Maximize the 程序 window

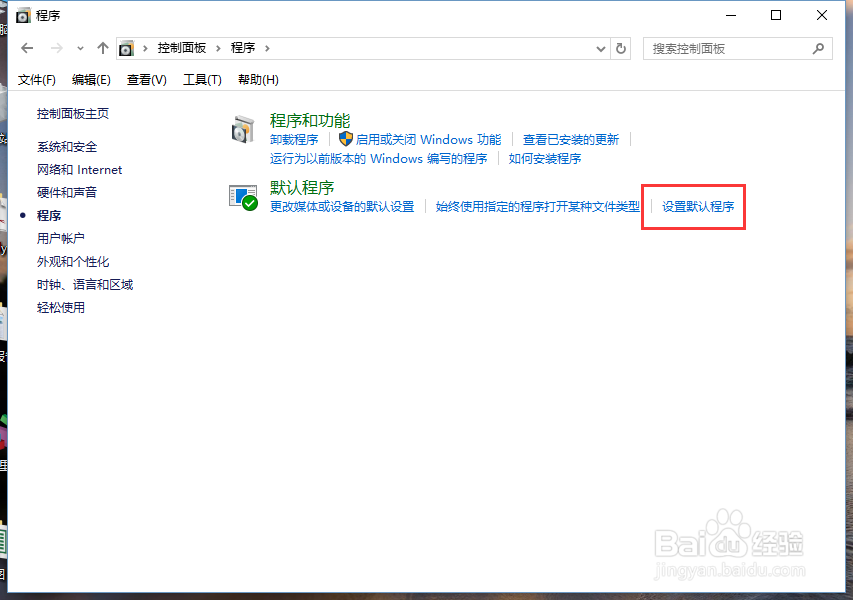776,16
